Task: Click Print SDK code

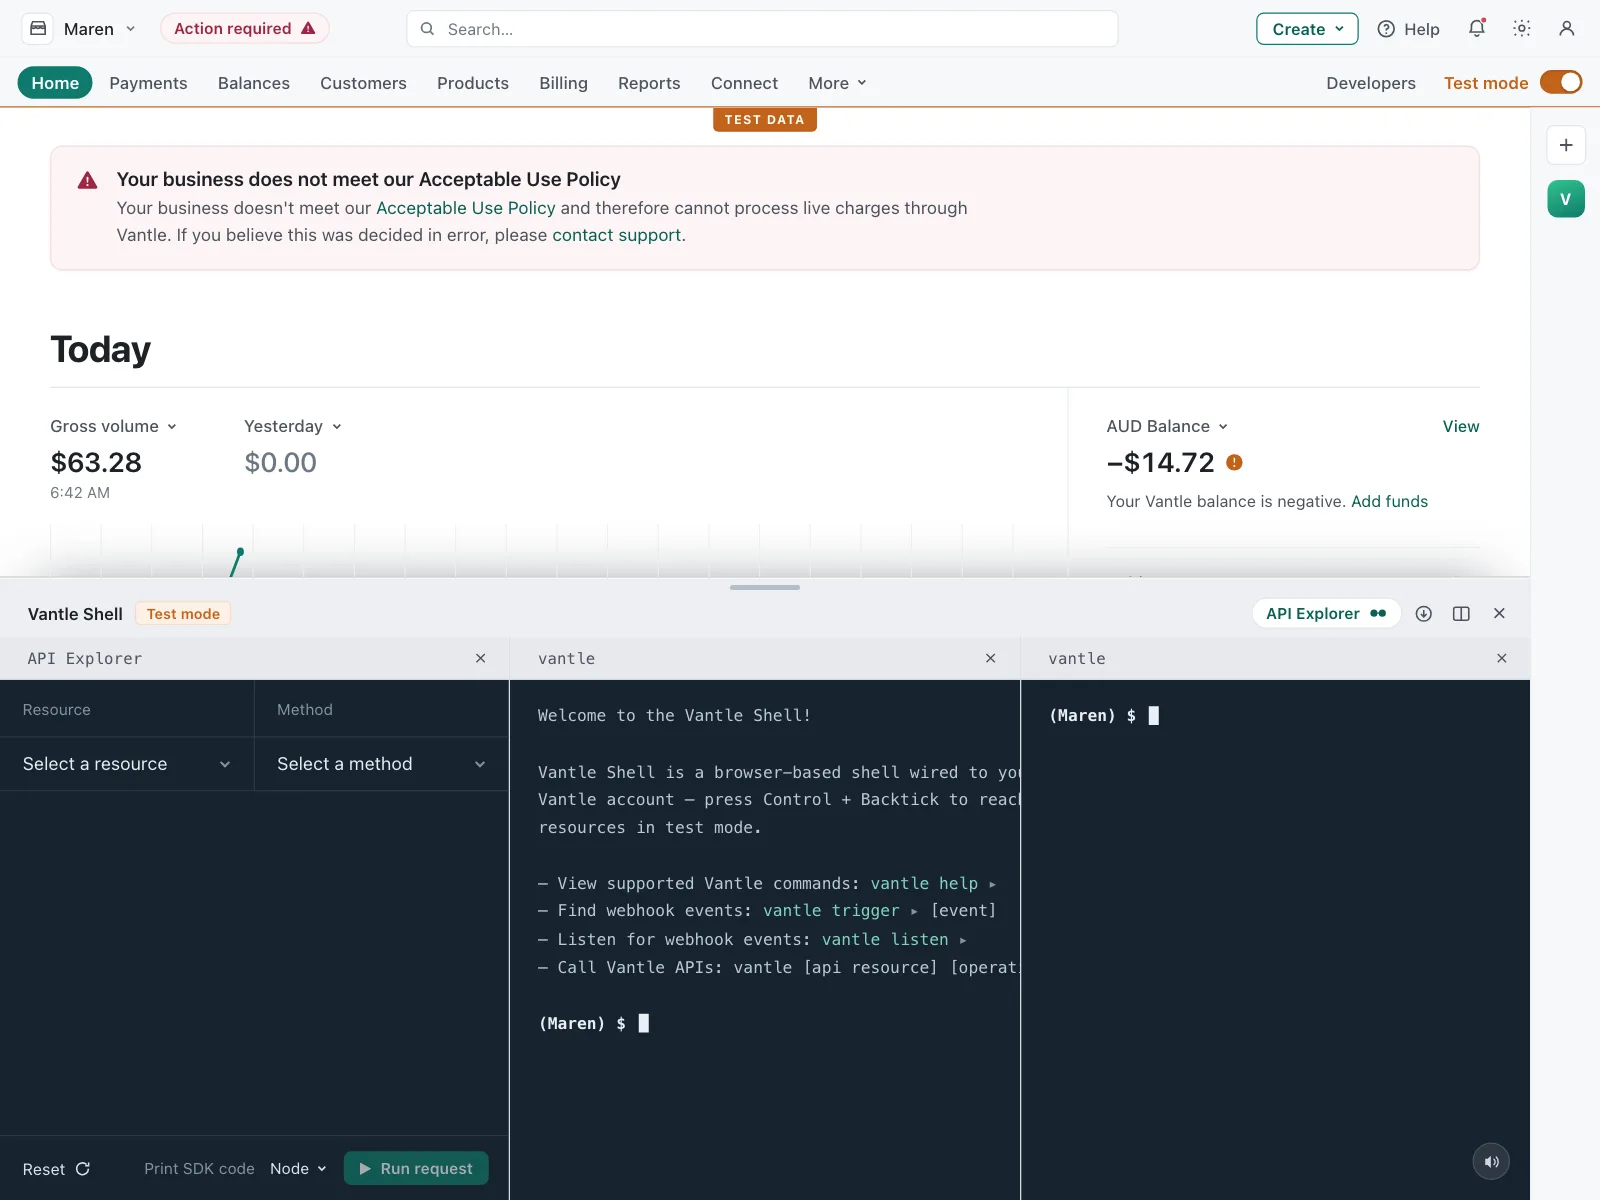Action: click(x=199, y=1169)
